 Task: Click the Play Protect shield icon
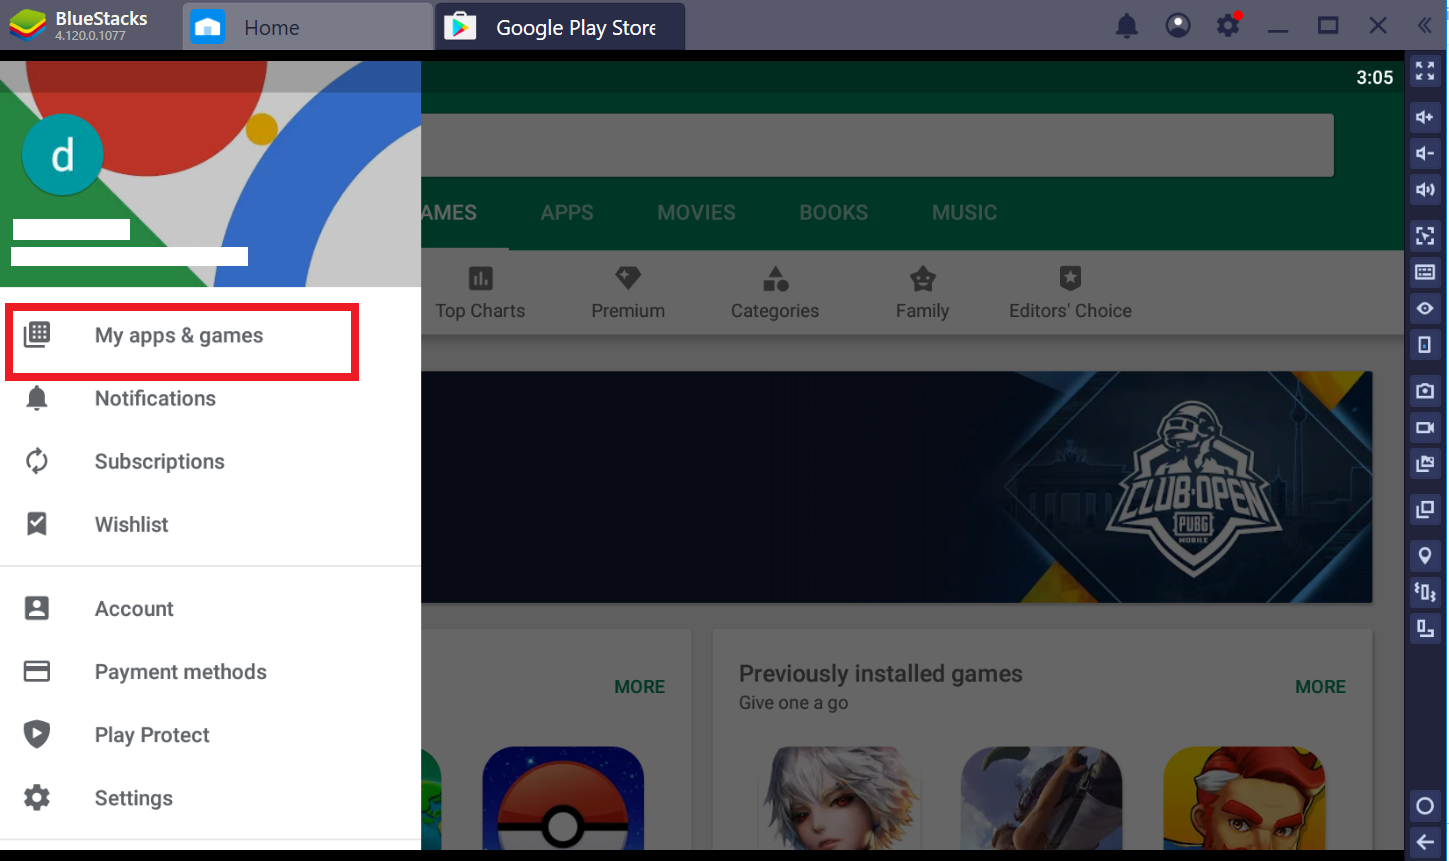37,734
